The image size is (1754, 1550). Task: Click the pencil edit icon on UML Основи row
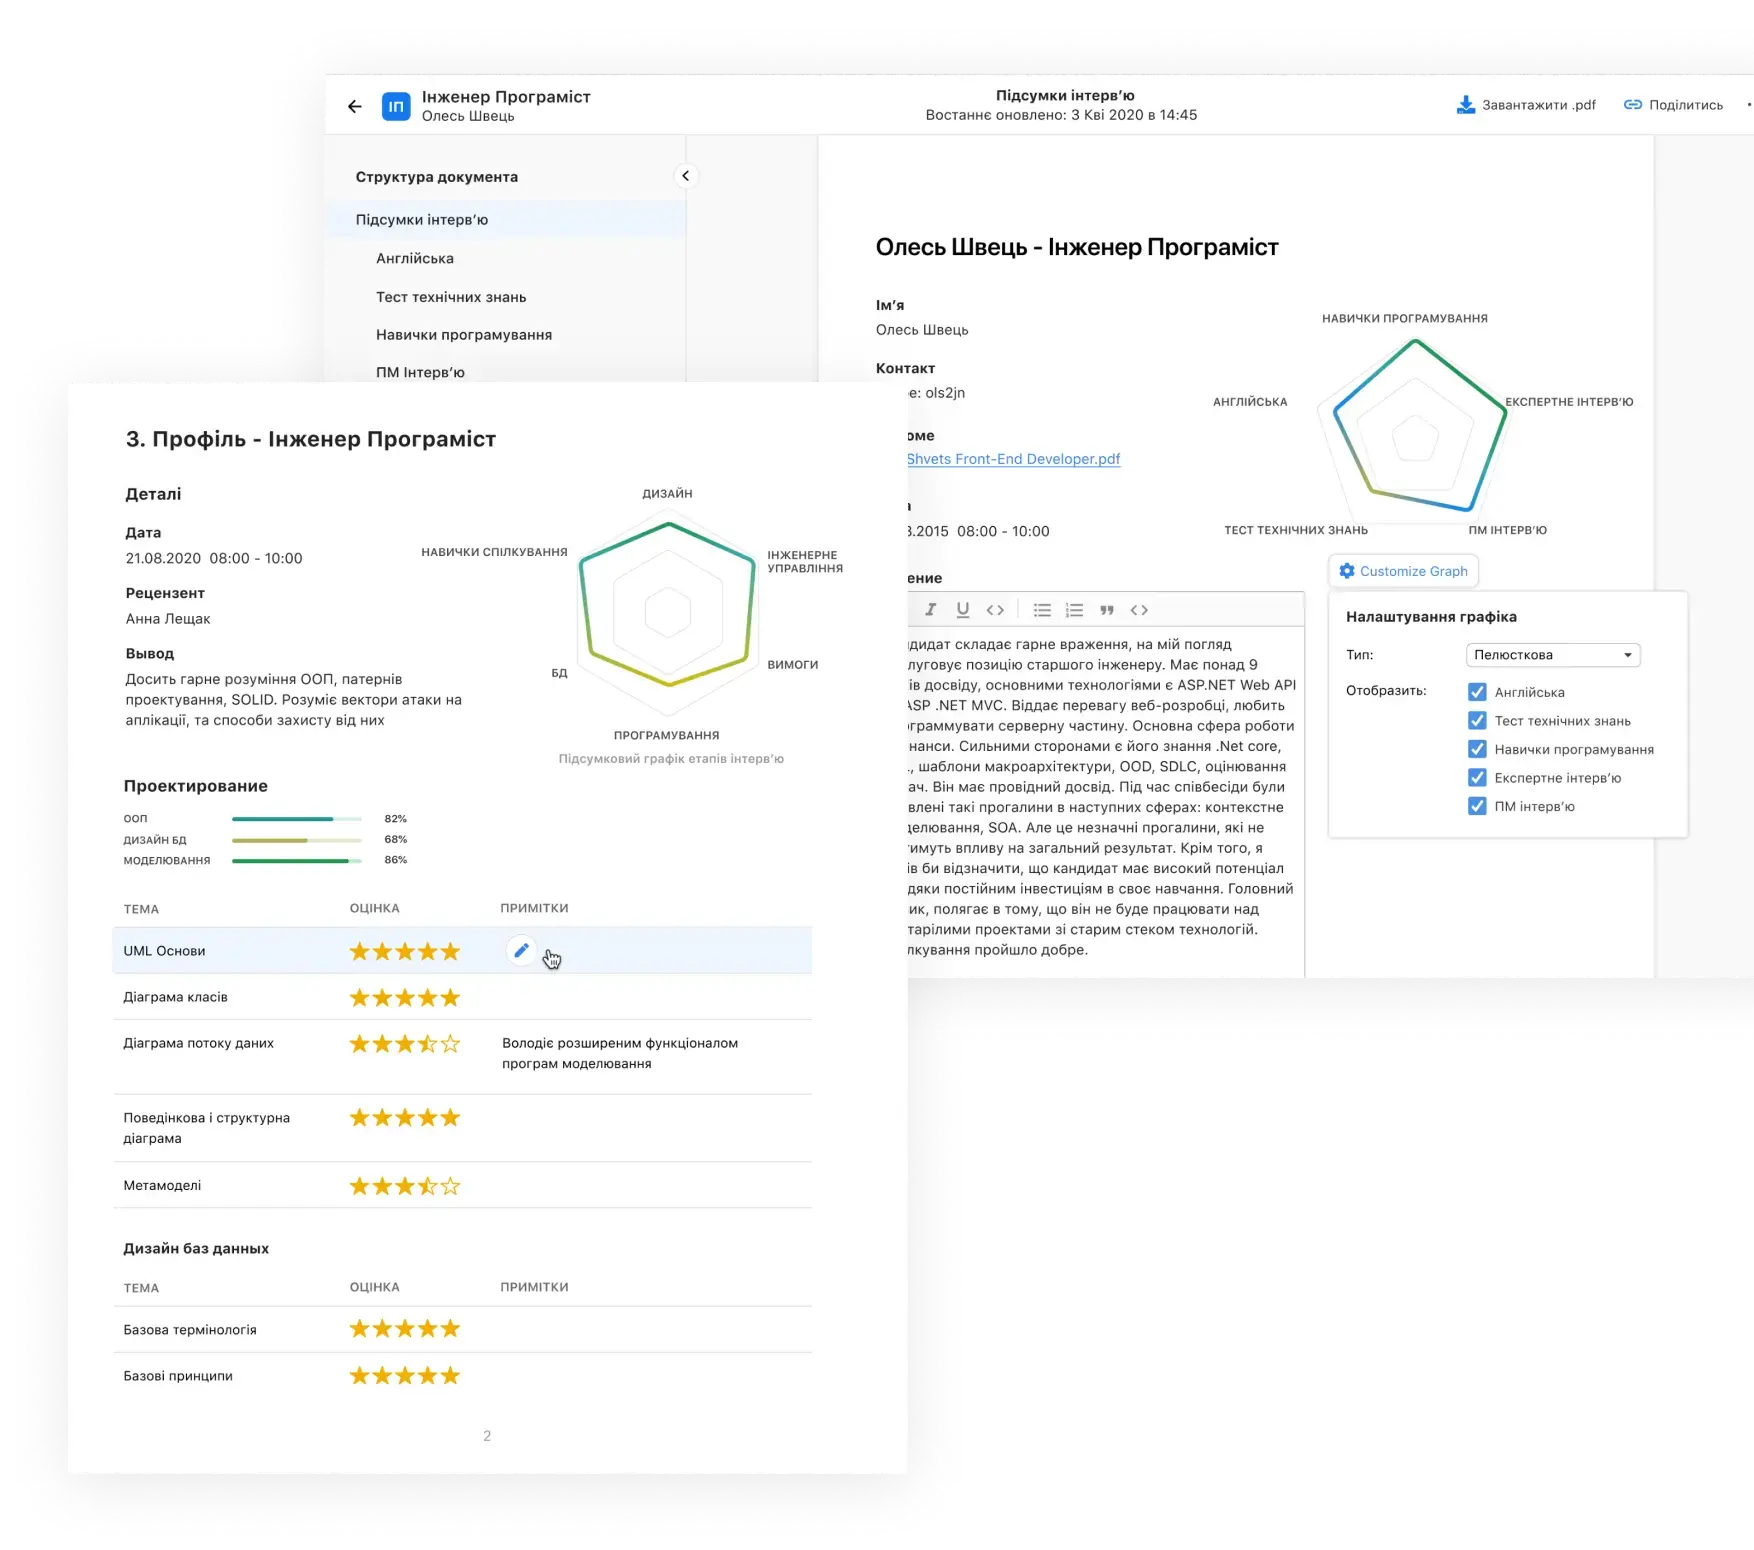[521, 951]
